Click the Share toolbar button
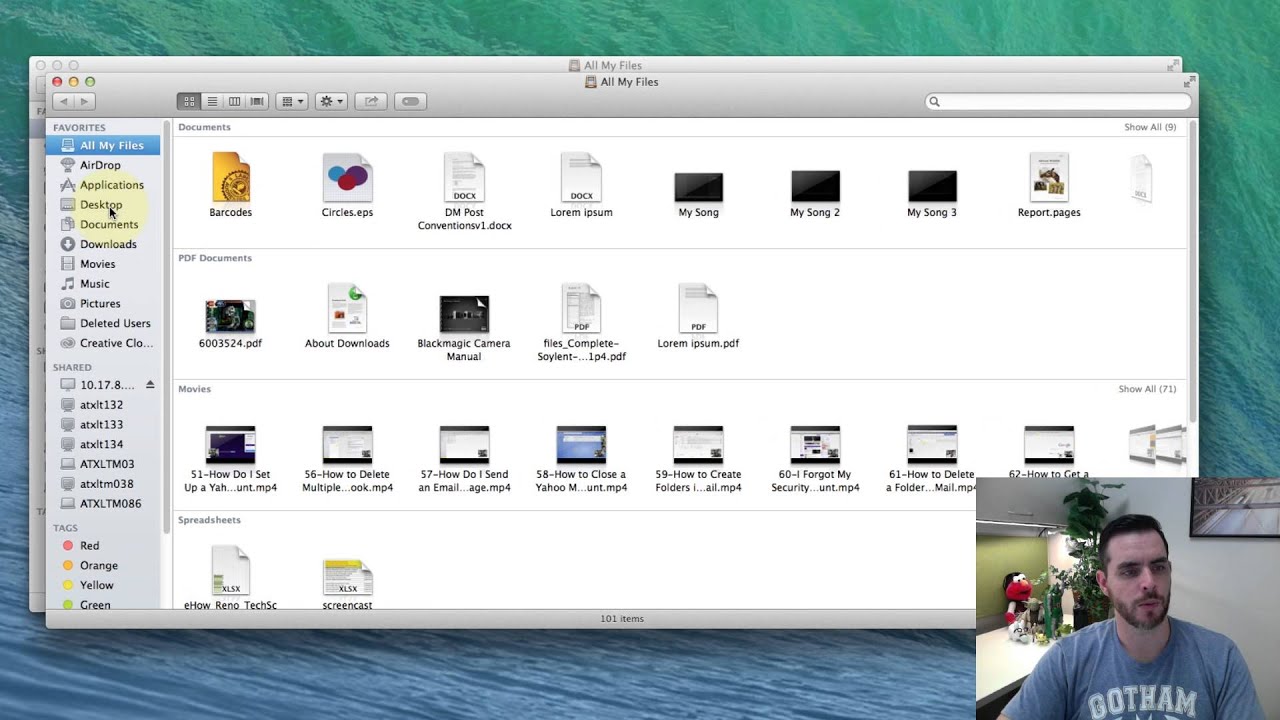 tap(371, 101)
